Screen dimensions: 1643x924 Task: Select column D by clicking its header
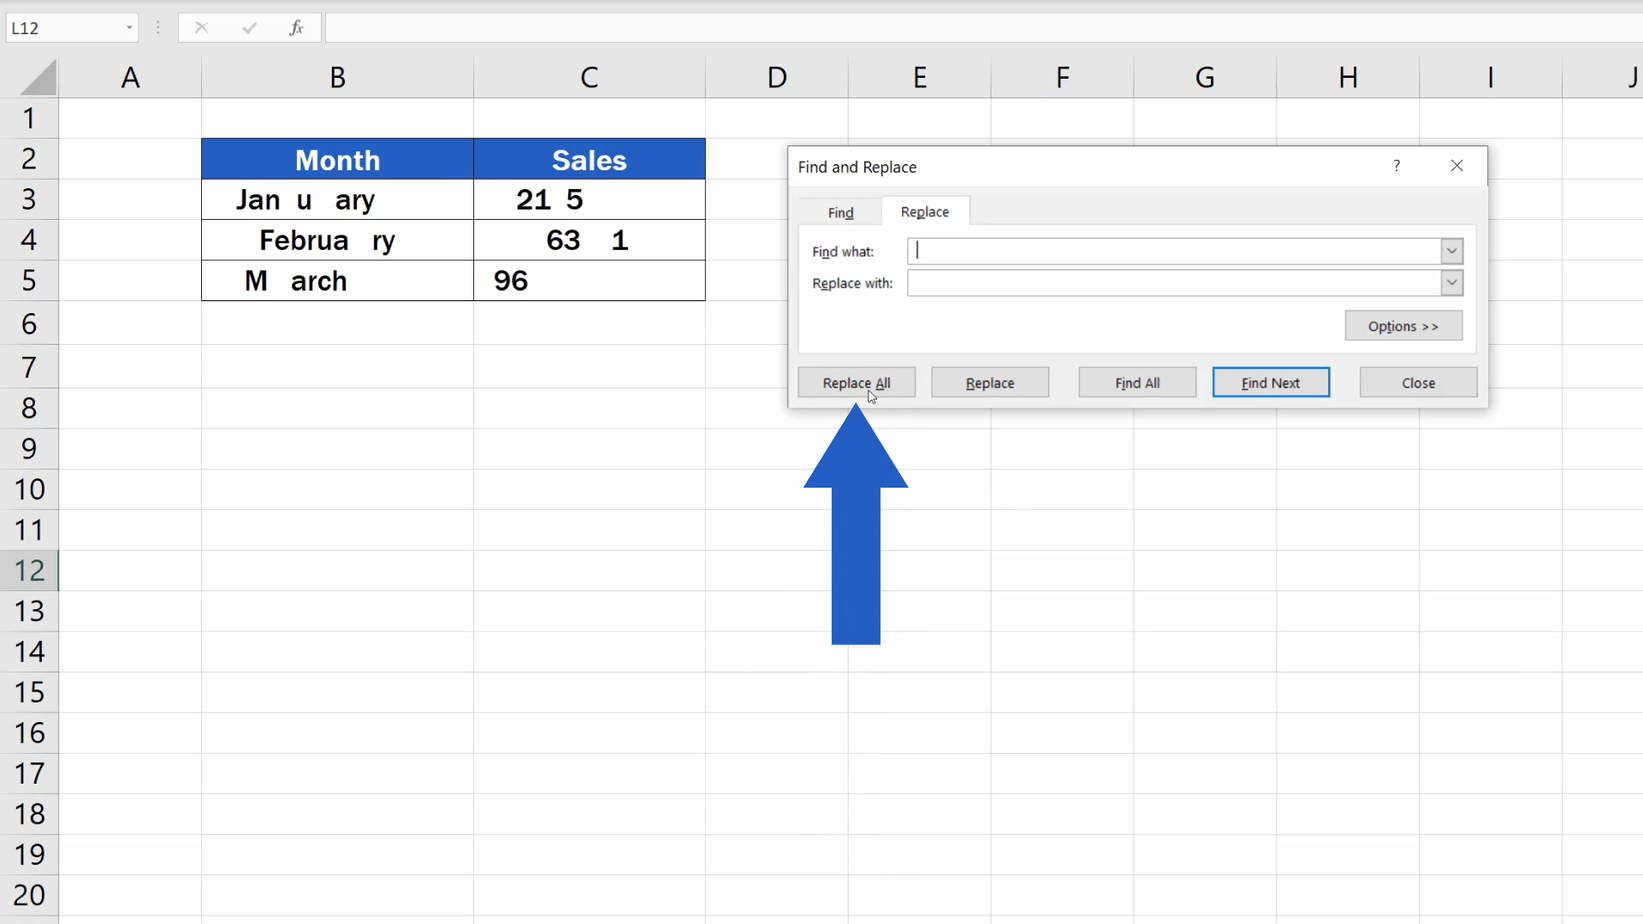(776, 76)
